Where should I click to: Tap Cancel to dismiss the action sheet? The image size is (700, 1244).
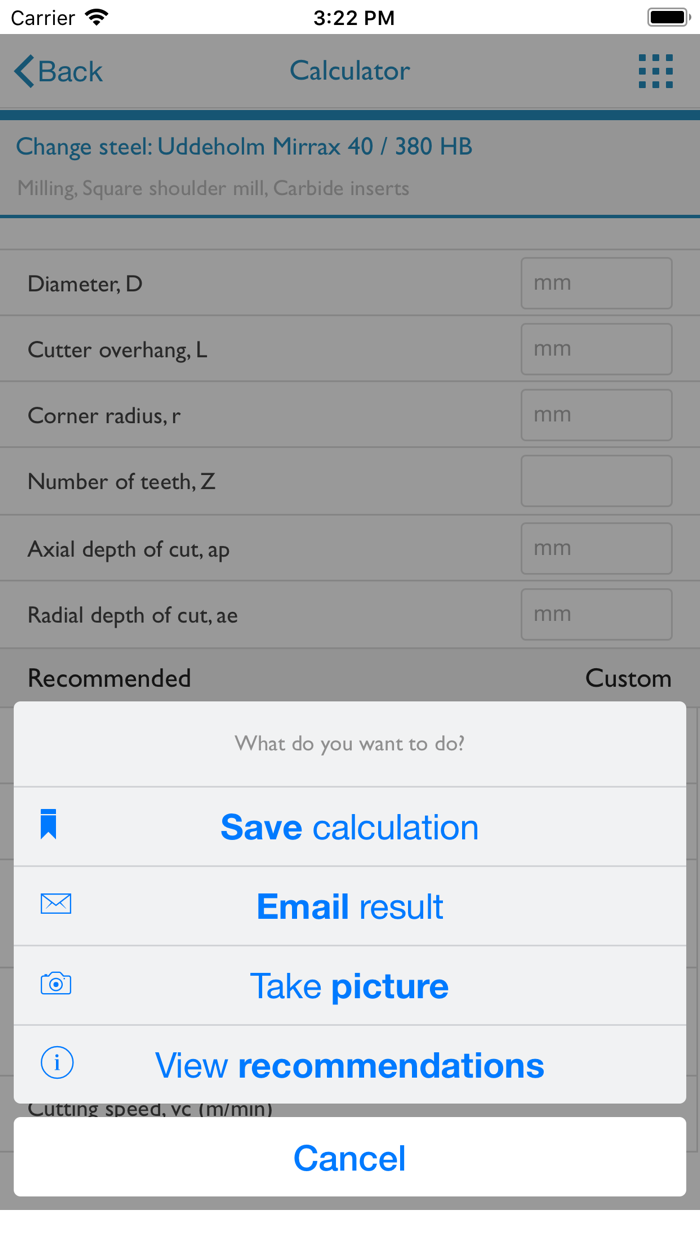coord(349,1157)
